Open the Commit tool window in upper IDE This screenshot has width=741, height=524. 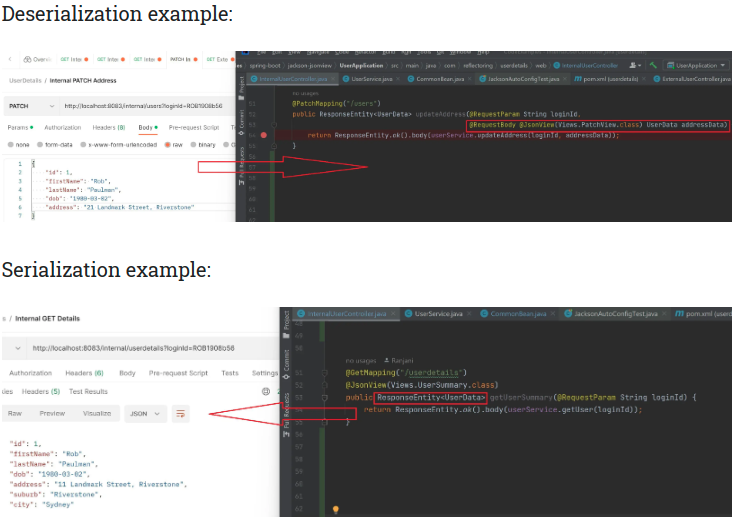pyautogui.click(x=241, y=122)
